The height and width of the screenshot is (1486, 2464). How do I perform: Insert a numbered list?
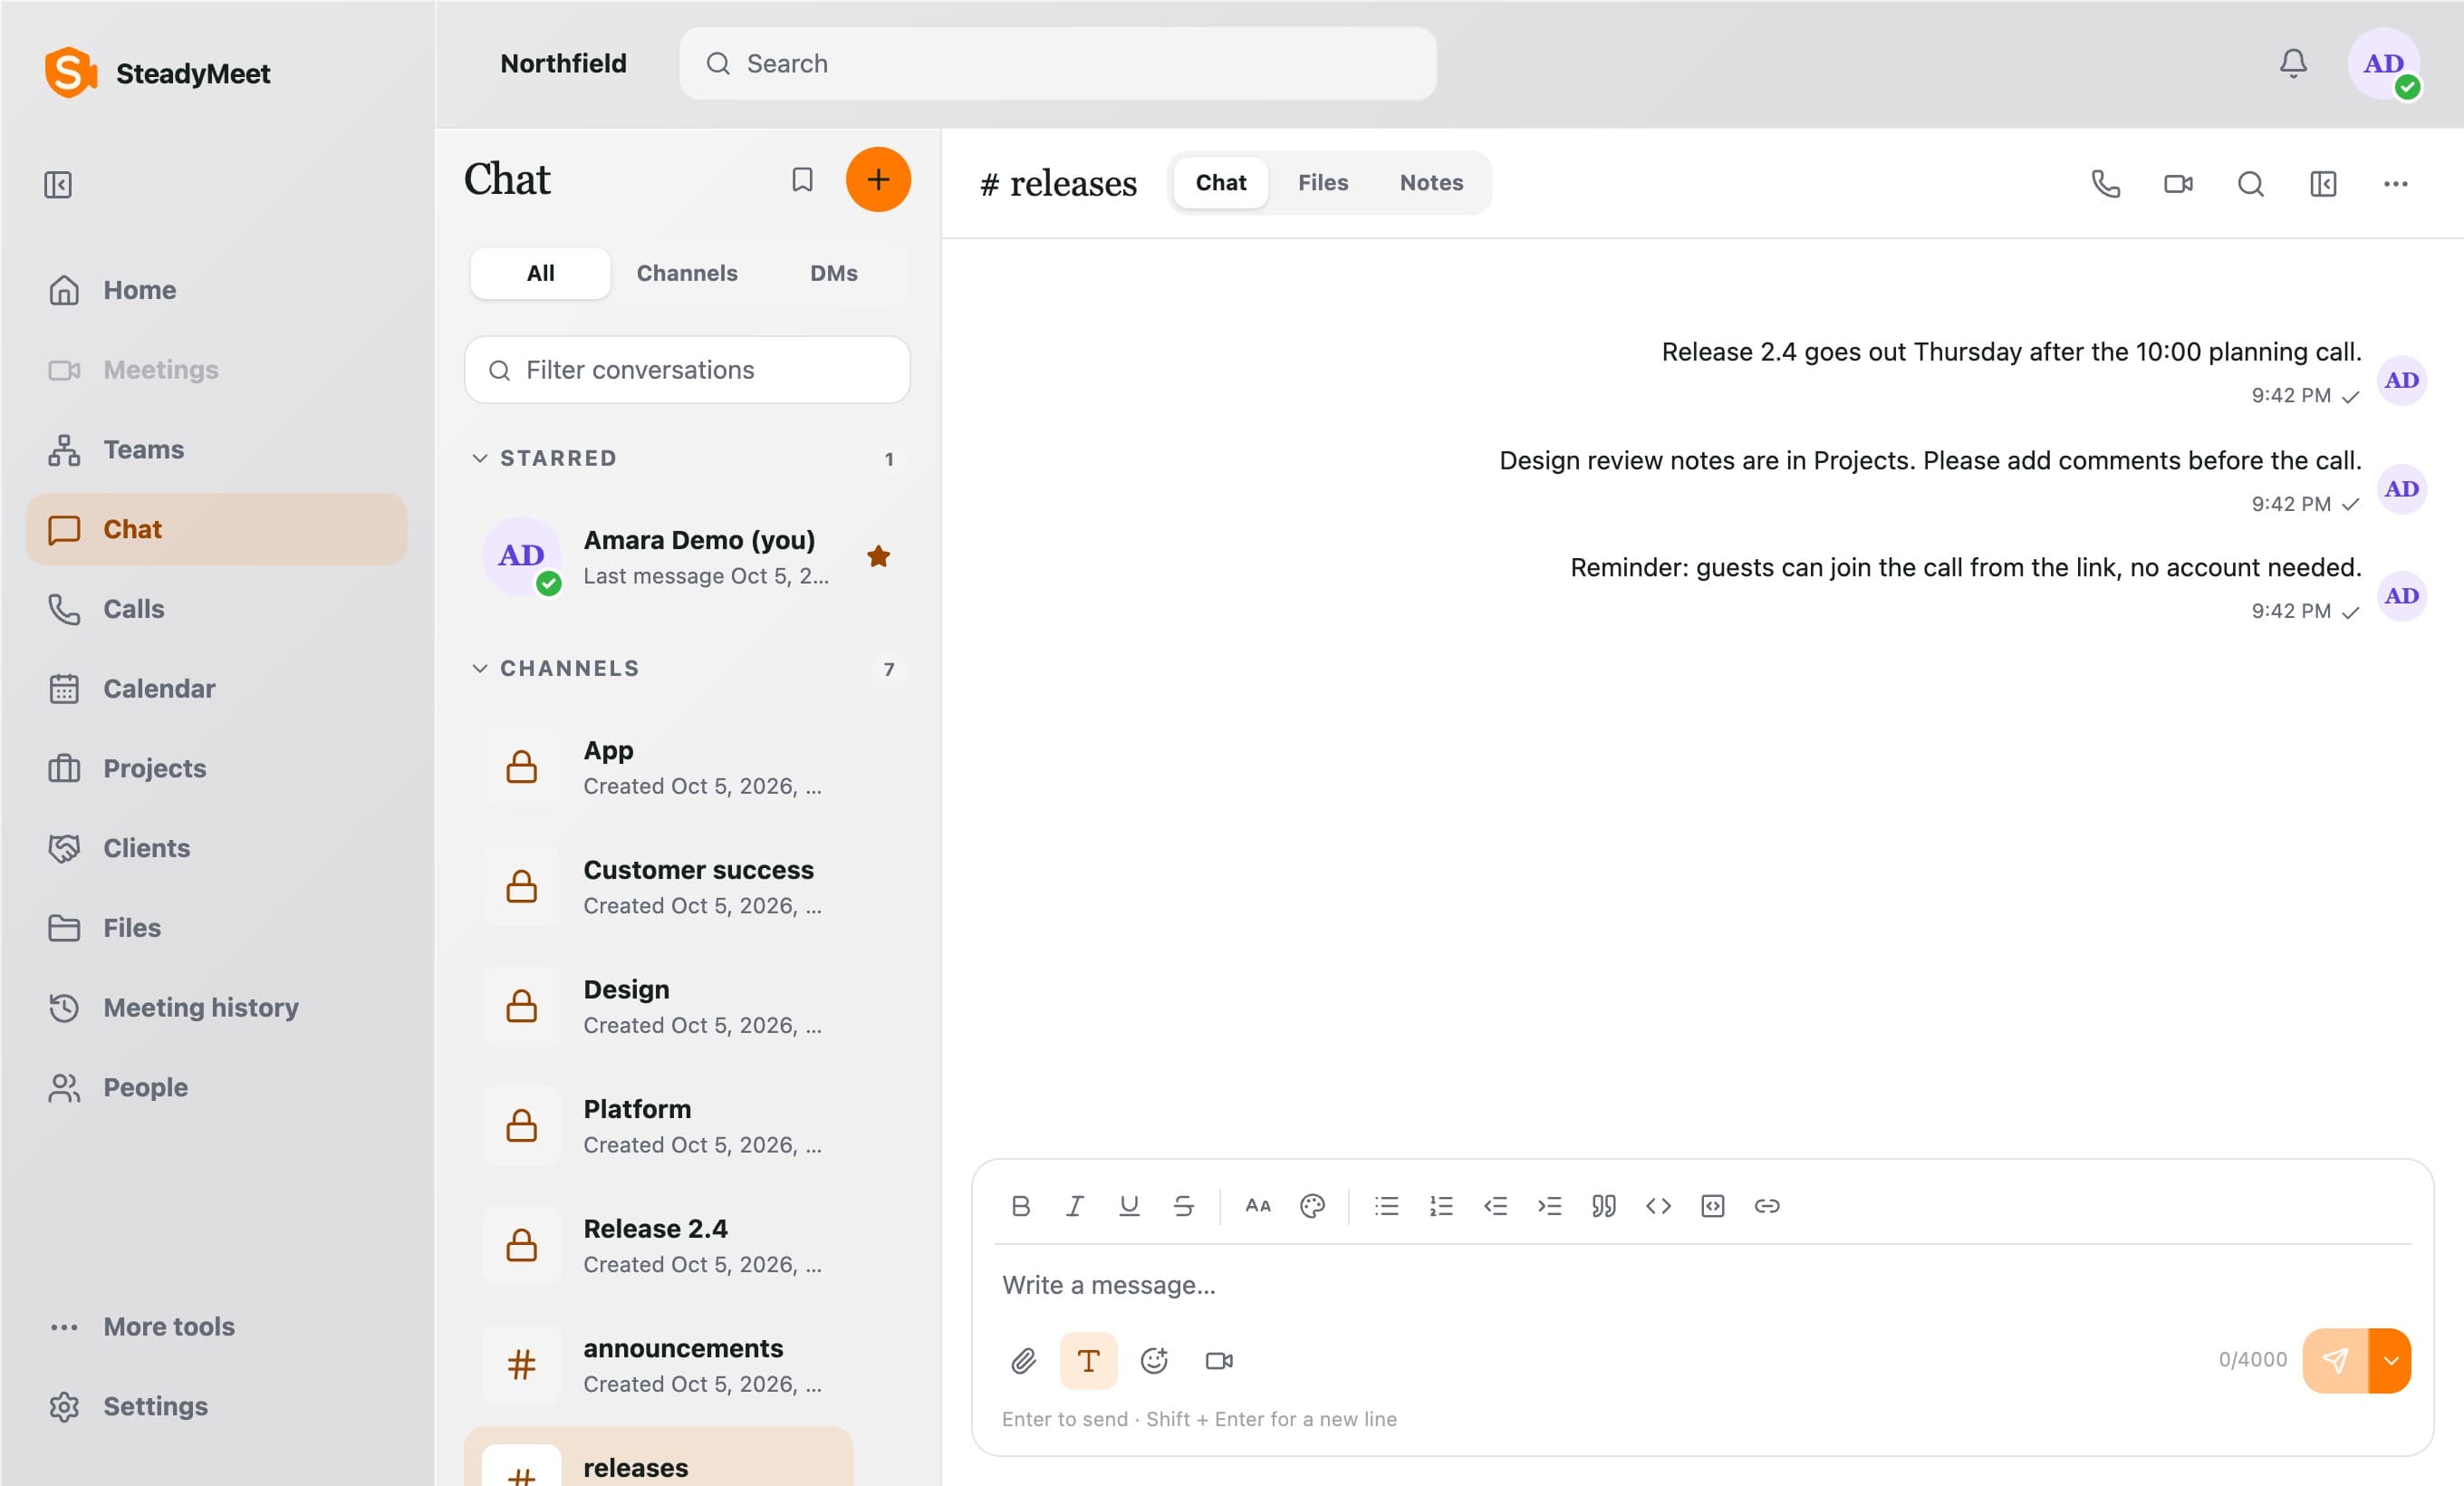tap(1441, 1206)
